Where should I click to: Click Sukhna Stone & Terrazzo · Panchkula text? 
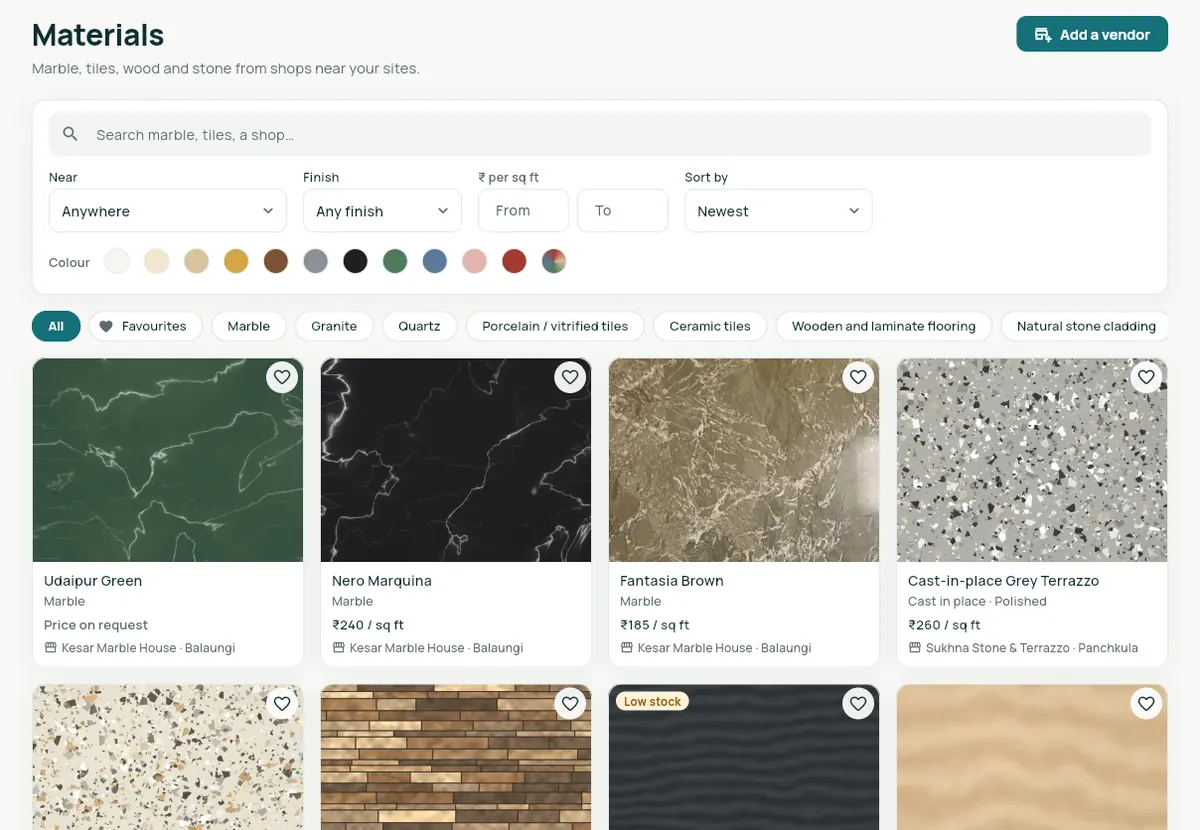[1032, 648]
